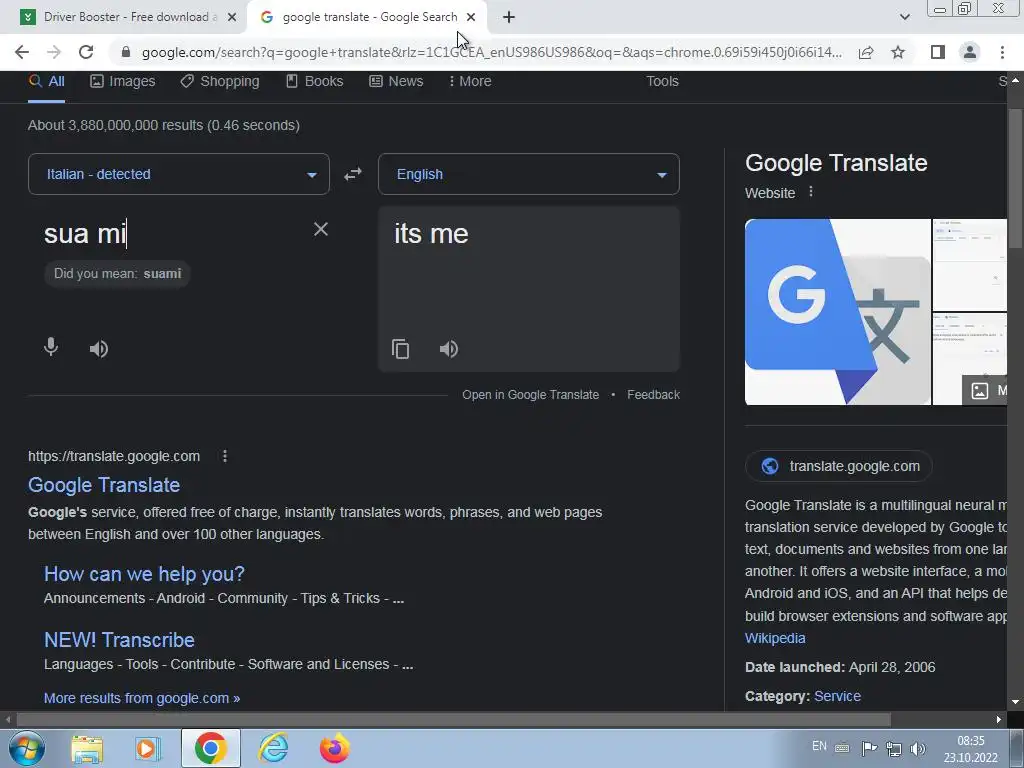Open Internet Explorer from taskbar

click(x=273, y=748)
